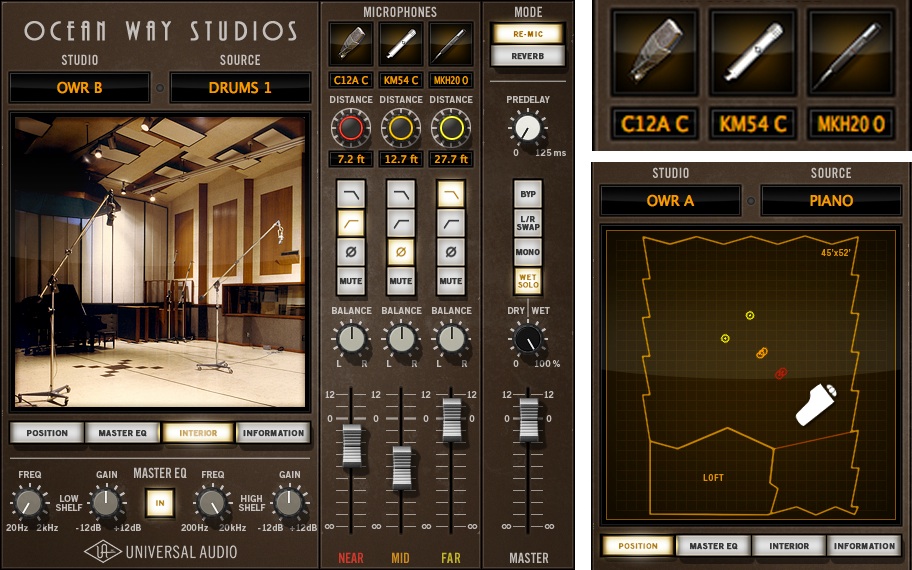Click the Universal Audio logo

[x=161, y=551]
